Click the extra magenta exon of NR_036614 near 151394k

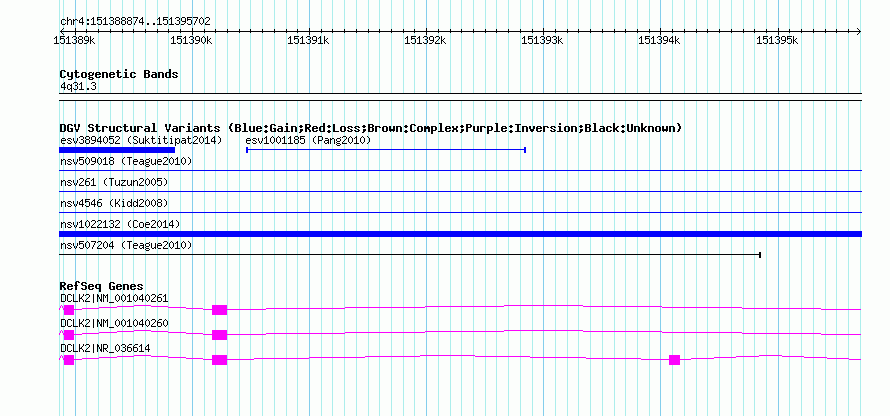pos(674,360)
